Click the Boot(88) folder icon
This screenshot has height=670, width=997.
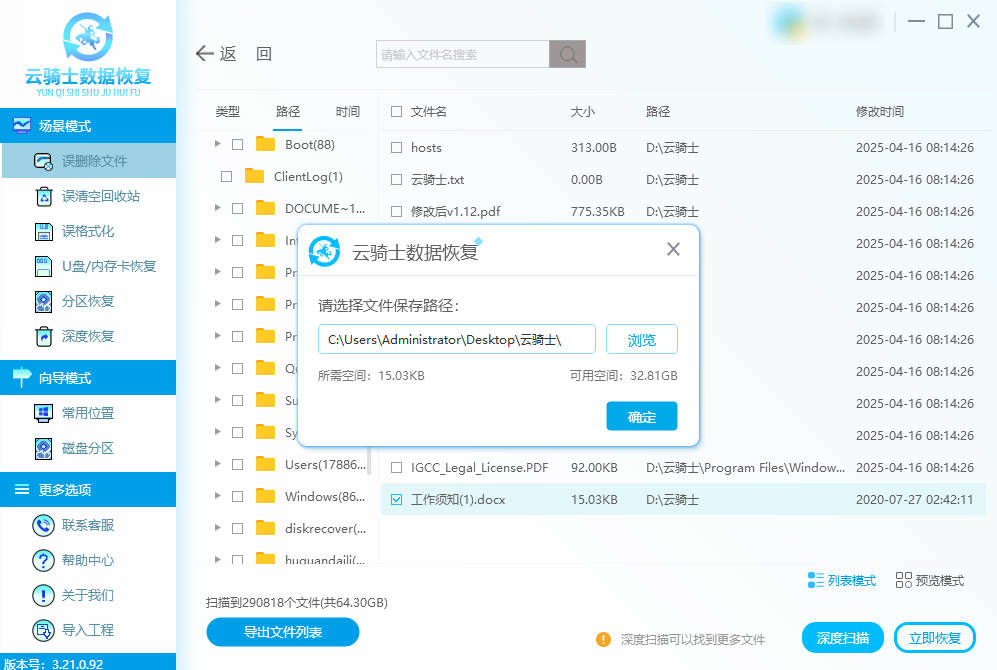pyautogui.click(x=265, y=144)
